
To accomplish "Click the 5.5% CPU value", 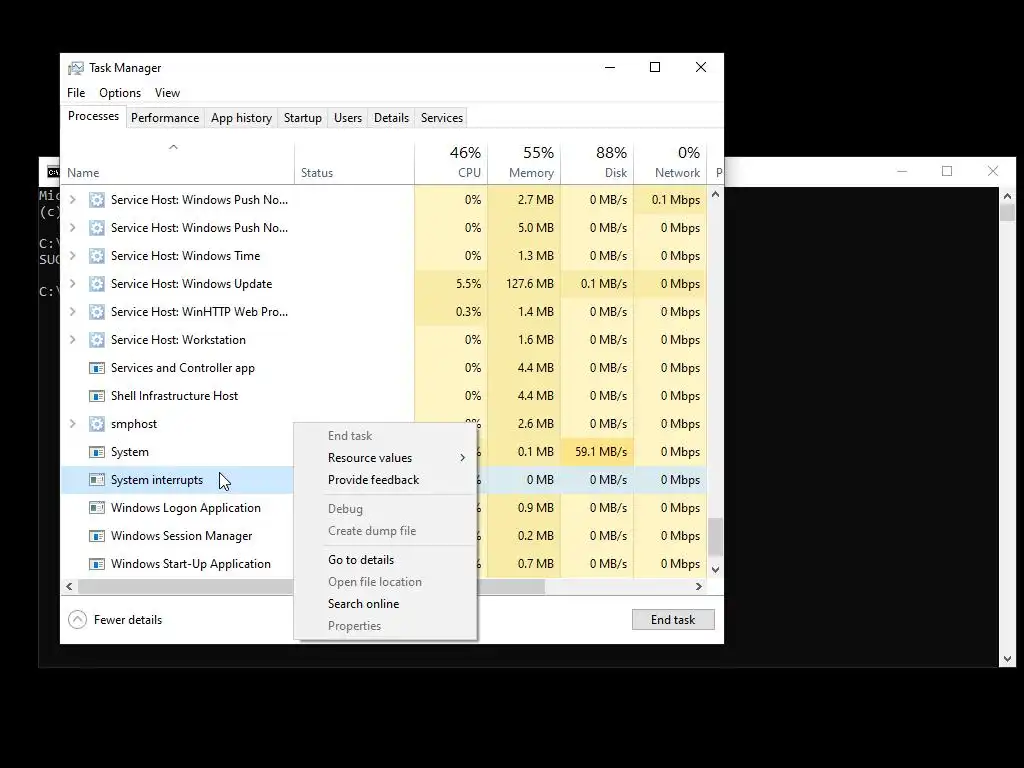I will 468,284.
